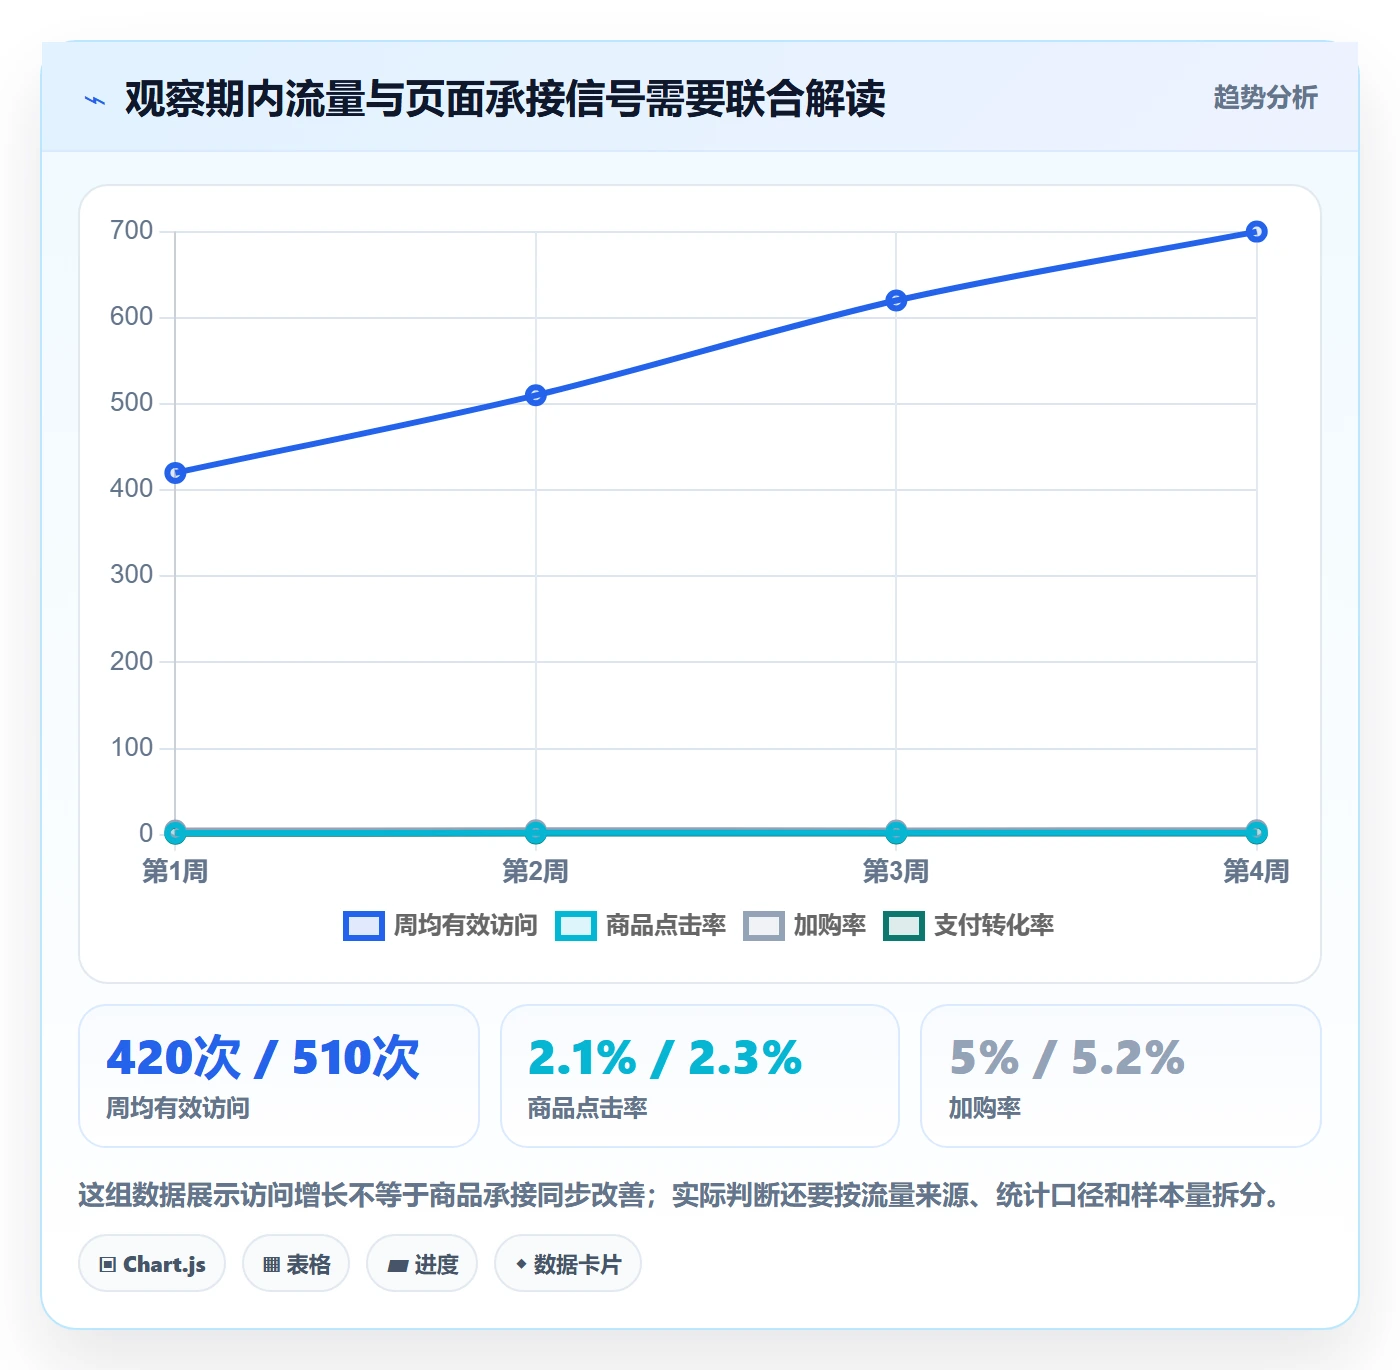Click the 趋势分析 label in the header
Screen dimensions: 1400x1370
pyautogui.click(x=1265, y=97)
